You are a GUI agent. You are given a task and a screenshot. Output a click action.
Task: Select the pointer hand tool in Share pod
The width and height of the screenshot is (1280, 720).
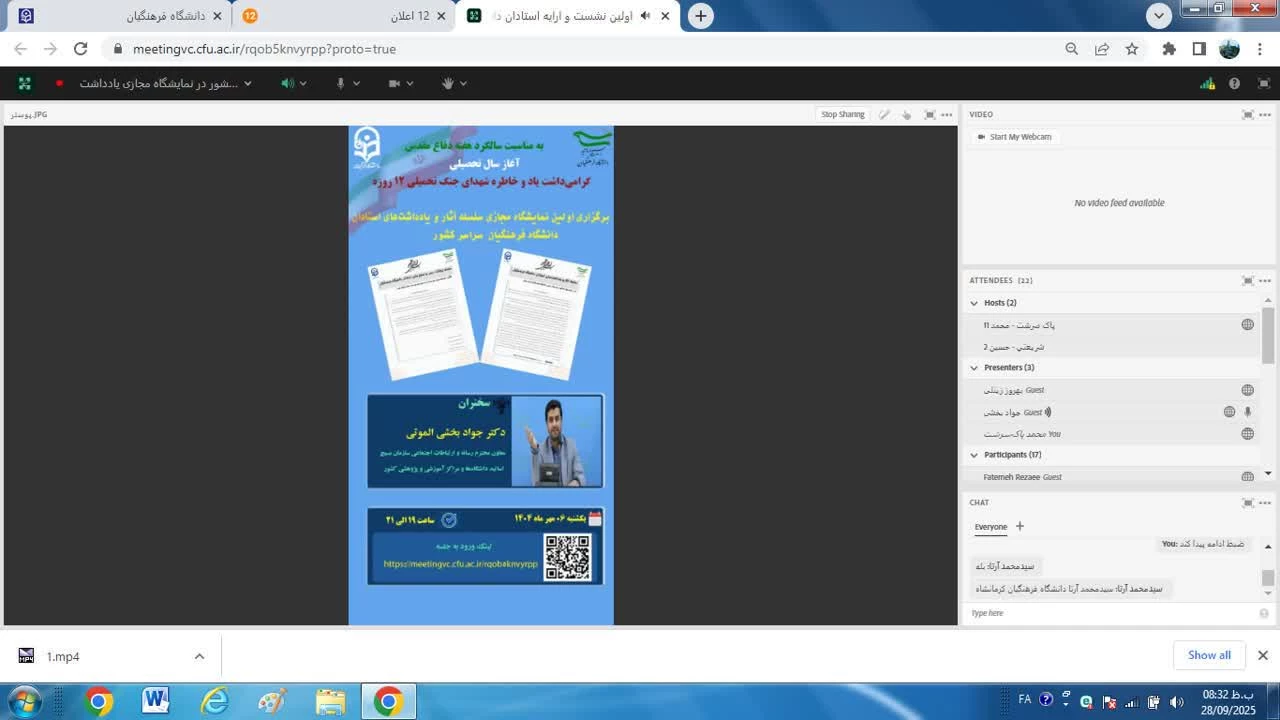pyautogui.click(x=907, y=115)
